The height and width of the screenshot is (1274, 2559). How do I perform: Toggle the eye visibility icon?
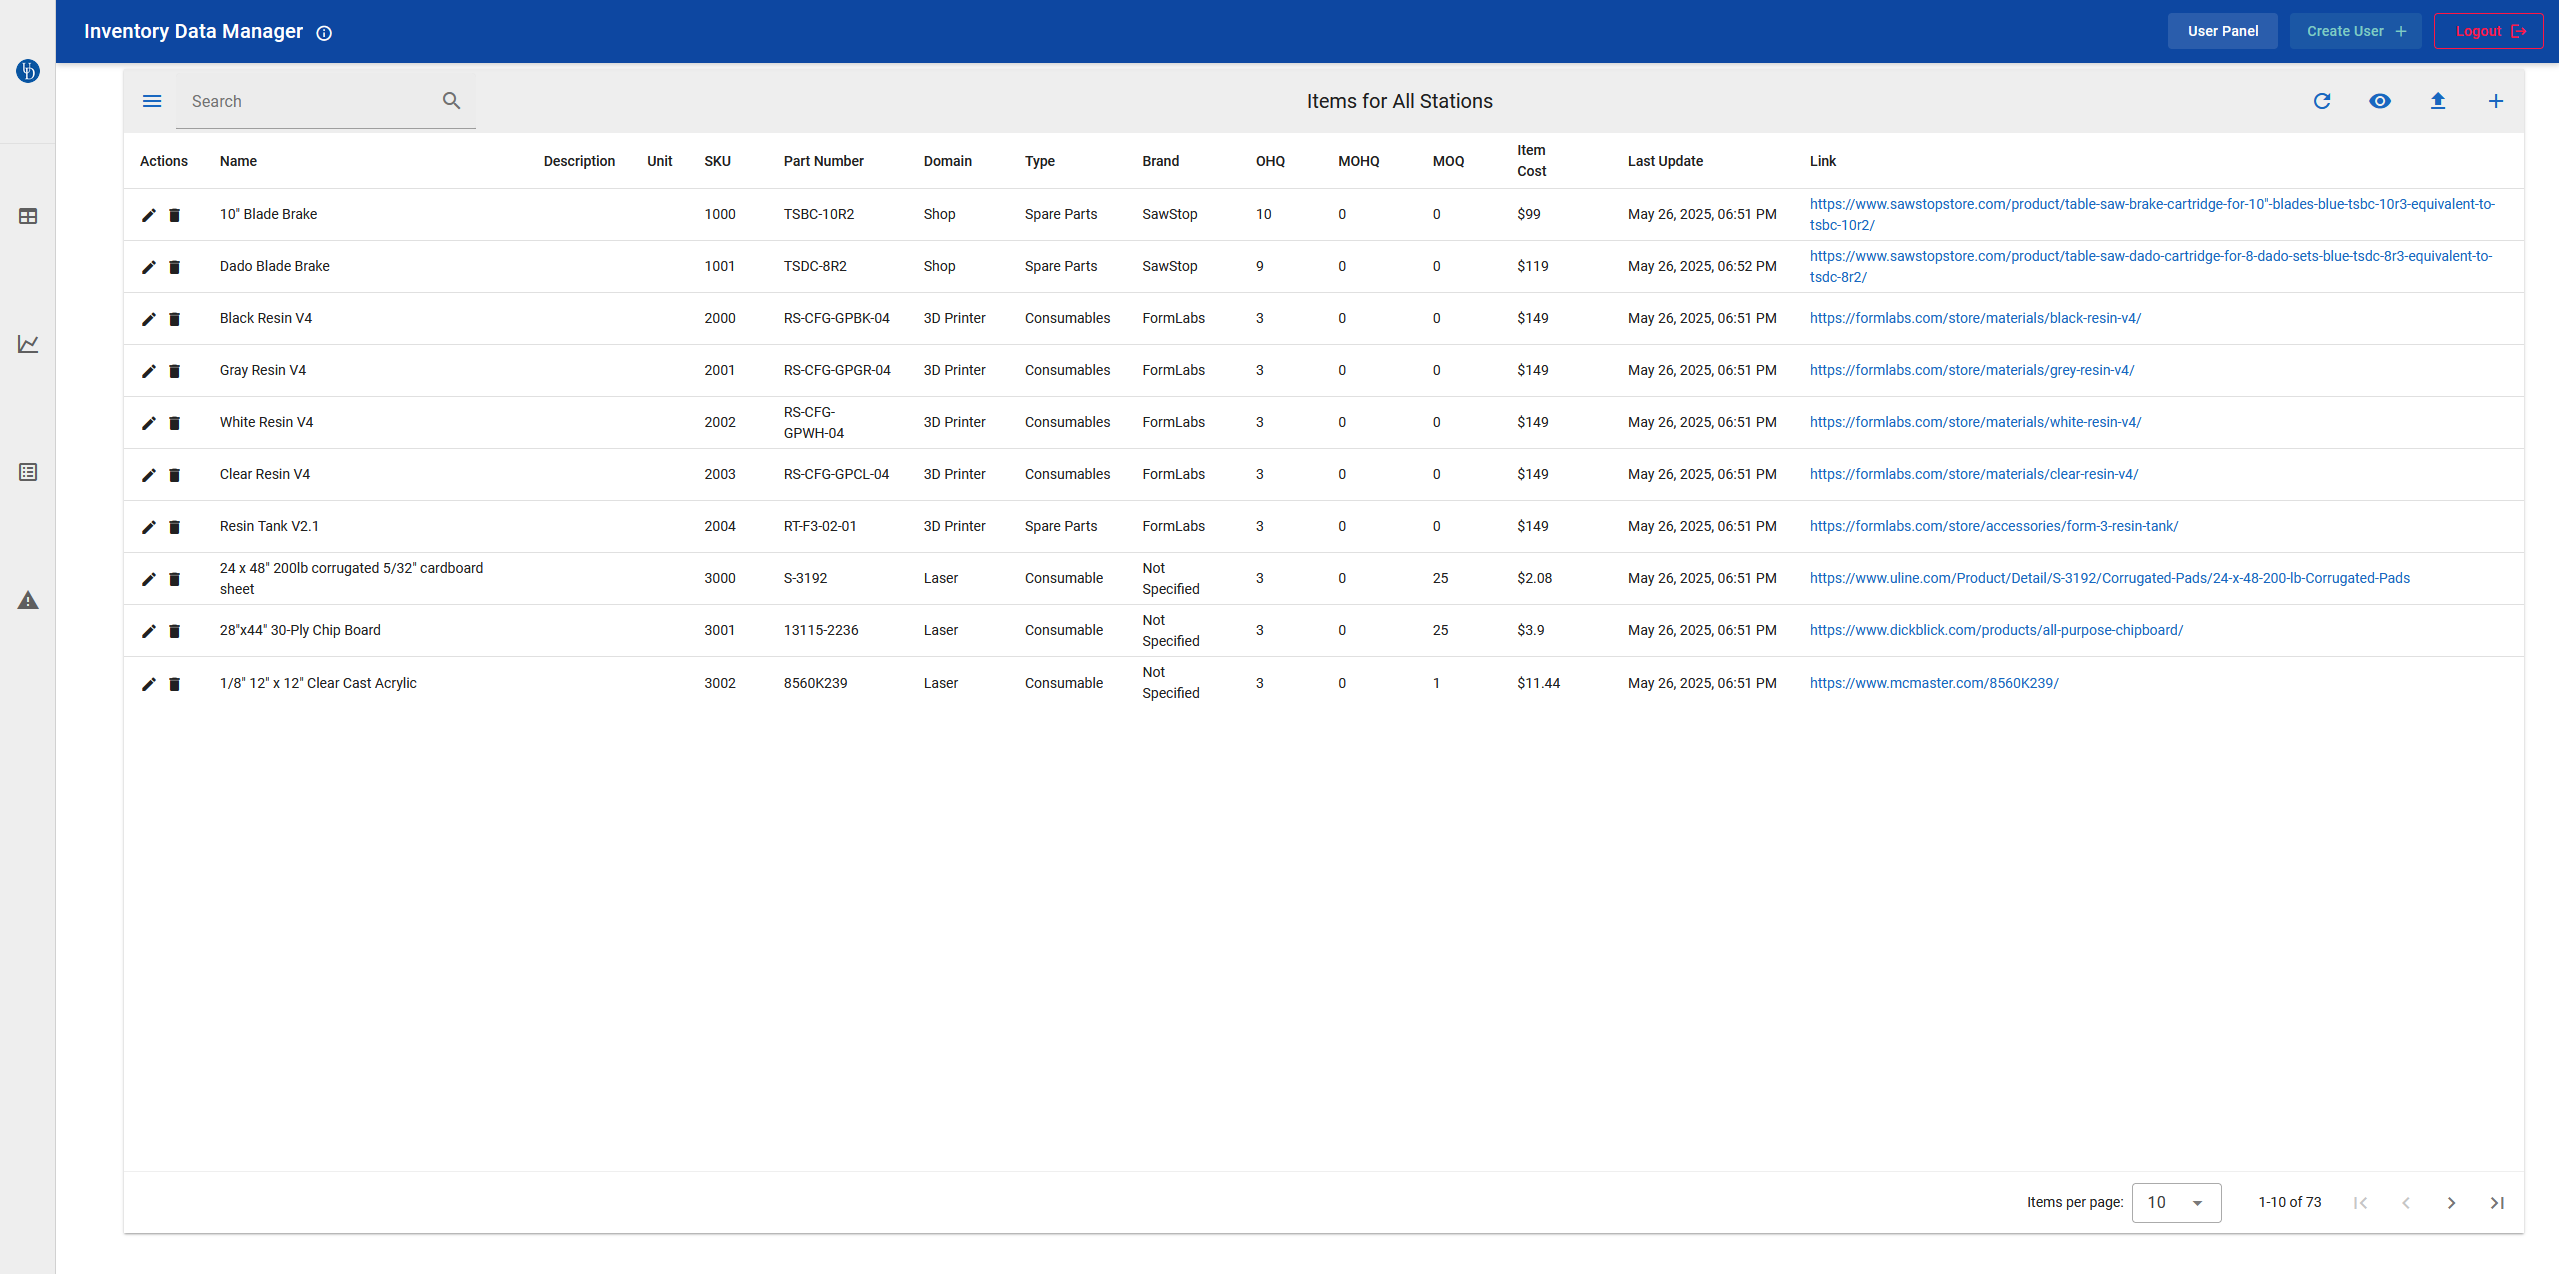tap(2379, 101)
